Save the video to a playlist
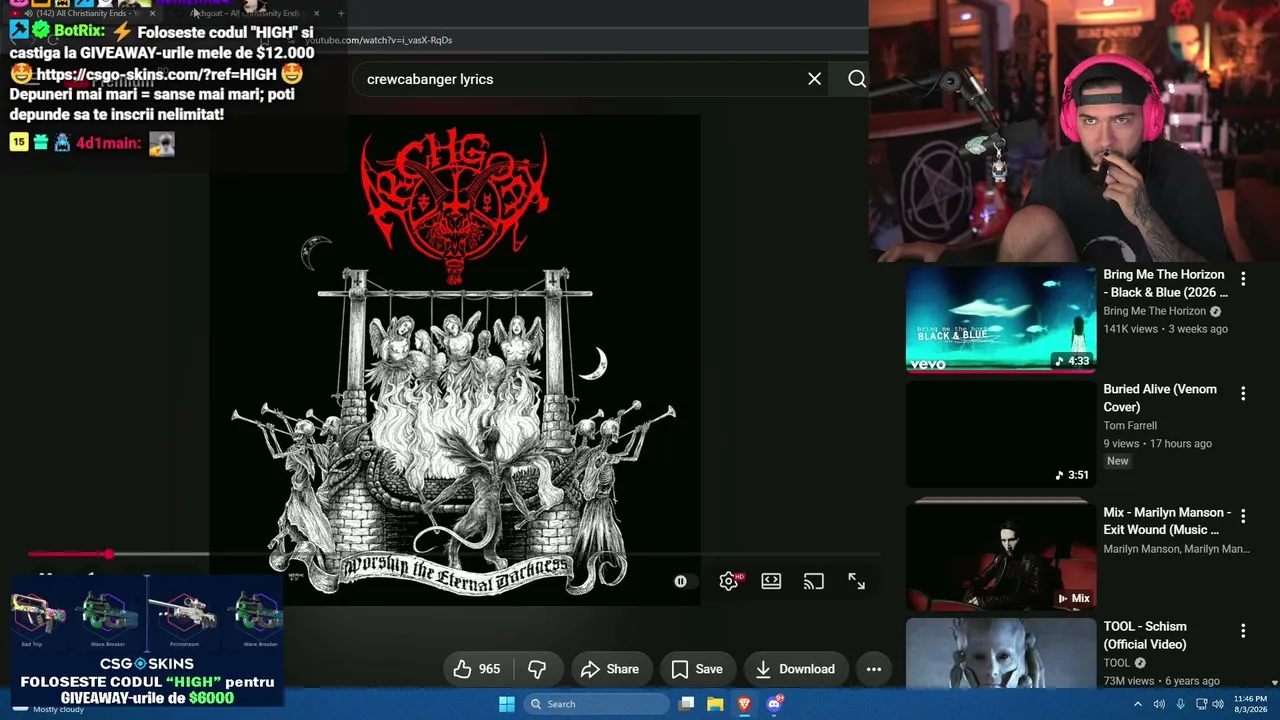The width and height of the screenshot is (1280, 720). [697, 669]
